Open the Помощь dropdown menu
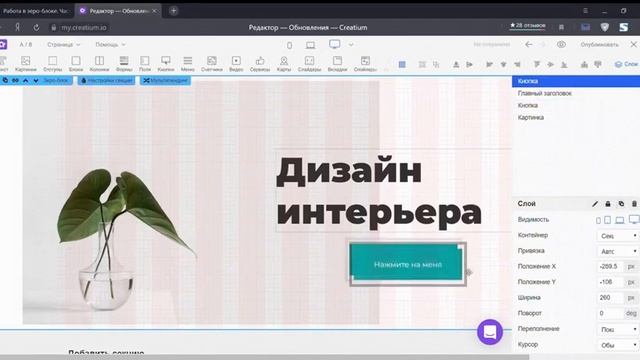The height and width of the screenshot is (360, 640). 111,44
